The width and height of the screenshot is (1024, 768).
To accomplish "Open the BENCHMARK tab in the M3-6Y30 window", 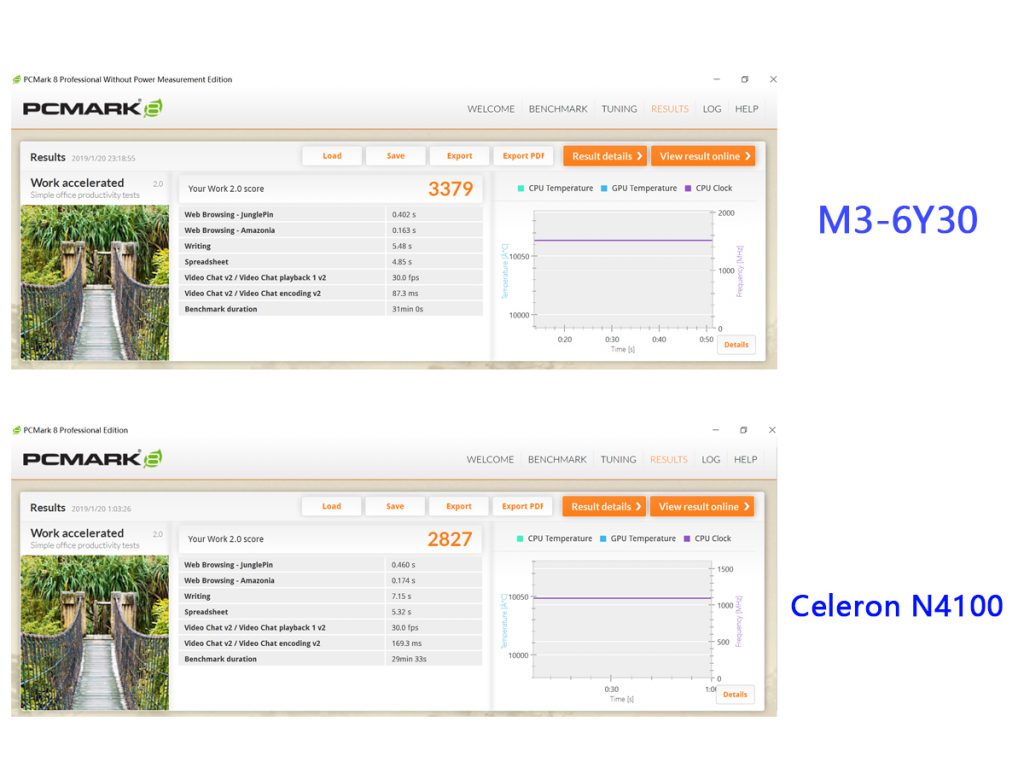I will (x=558, y=109).
